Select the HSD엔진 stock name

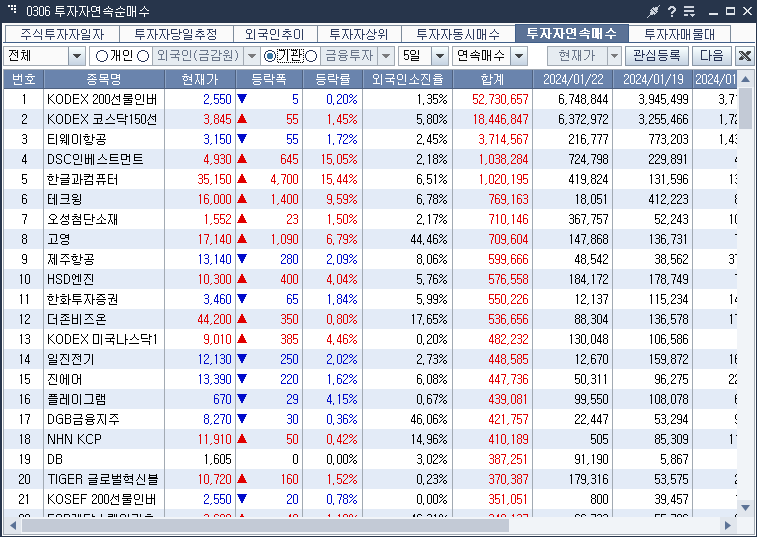point(70,280)
